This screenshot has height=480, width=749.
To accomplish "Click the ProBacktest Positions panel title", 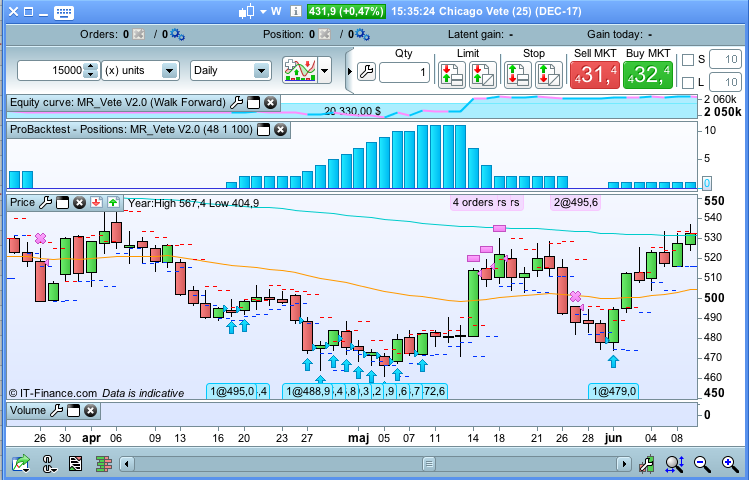I will pos(131,129).
